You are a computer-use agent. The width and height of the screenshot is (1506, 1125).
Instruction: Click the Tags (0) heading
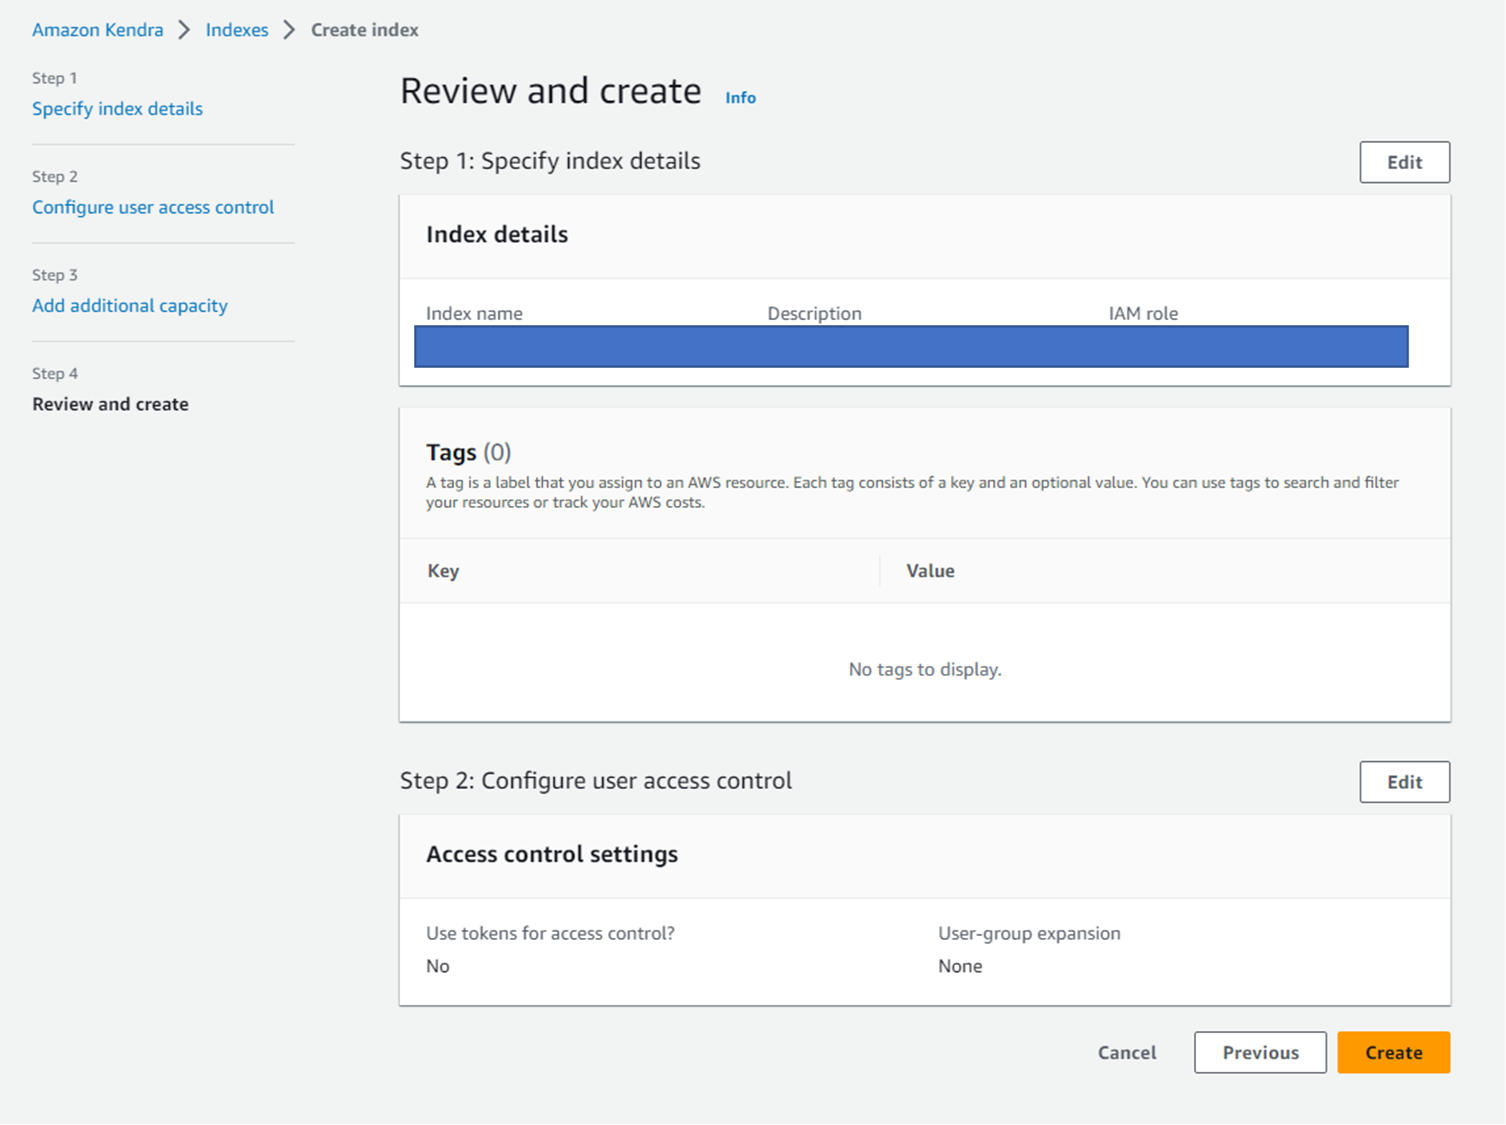(468, 453)
